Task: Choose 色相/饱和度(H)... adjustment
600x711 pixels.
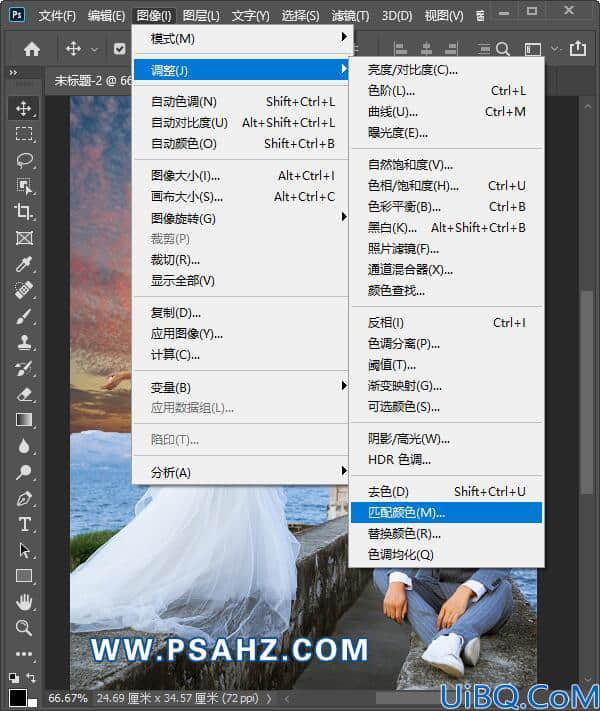Action: click(x=446, y=186)
